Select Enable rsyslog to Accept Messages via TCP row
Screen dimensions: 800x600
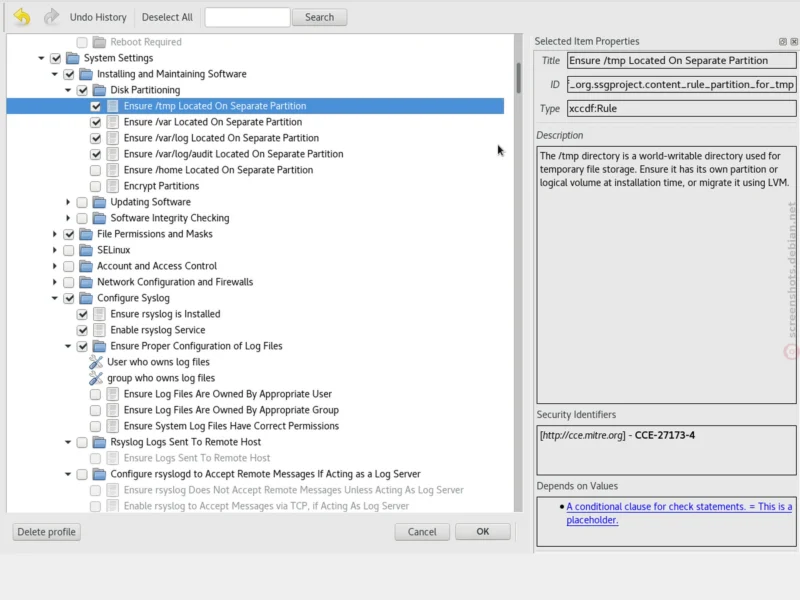[x=255, y=506]
